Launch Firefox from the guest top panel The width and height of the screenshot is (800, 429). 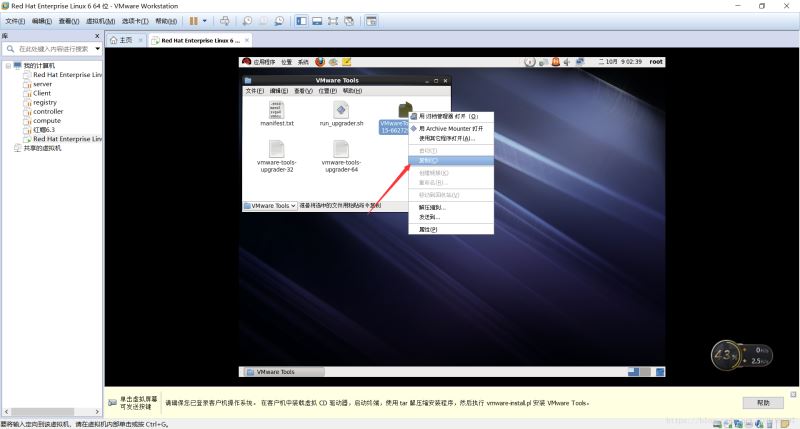tap(320, 62)
